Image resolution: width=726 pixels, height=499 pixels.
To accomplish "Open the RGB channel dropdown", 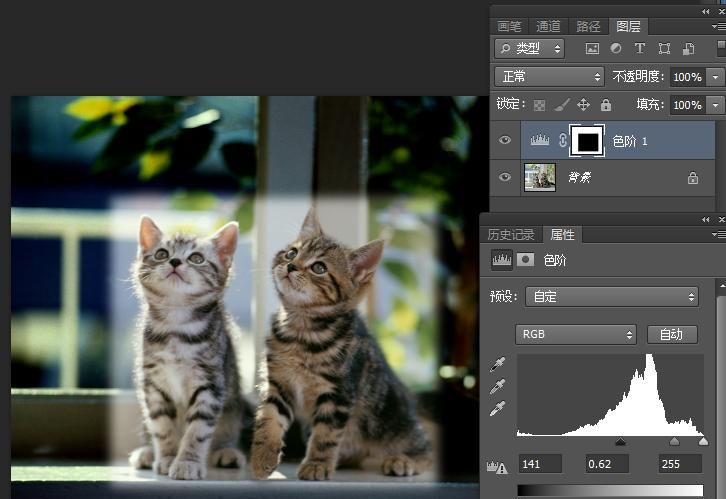I will 576,334.
